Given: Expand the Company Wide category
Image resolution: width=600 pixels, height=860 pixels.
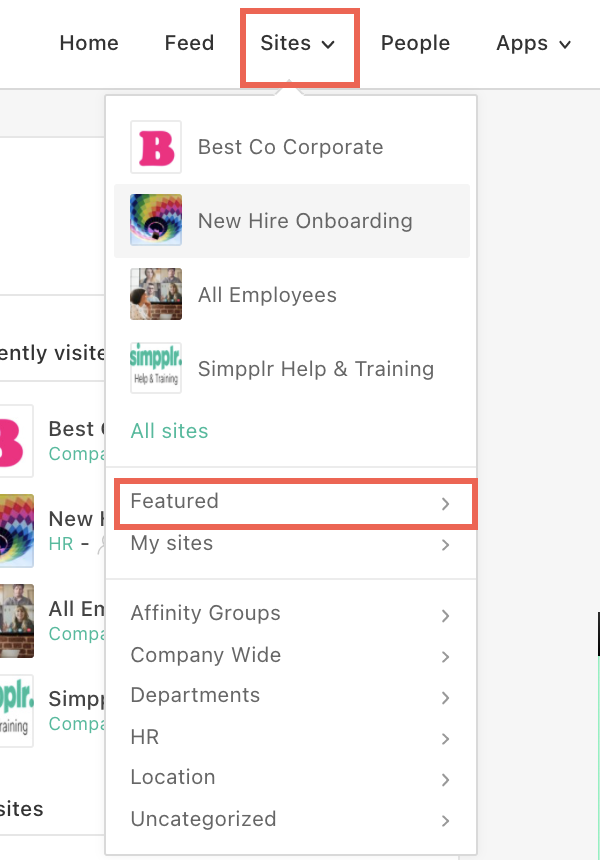Looking at the screenshot, I should [x=291, y=655].
